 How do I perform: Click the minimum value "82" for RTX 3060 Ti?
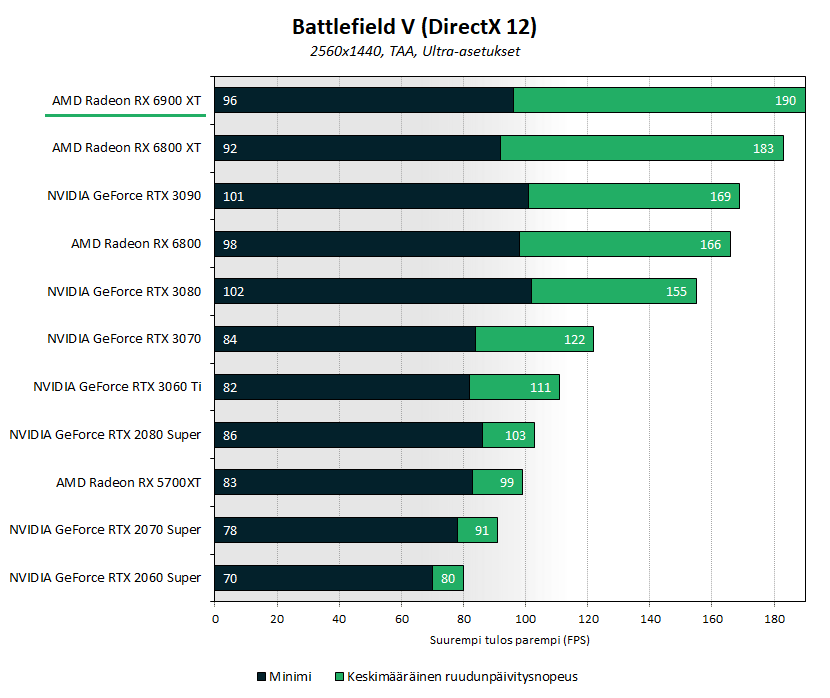(x=230, y=388)
